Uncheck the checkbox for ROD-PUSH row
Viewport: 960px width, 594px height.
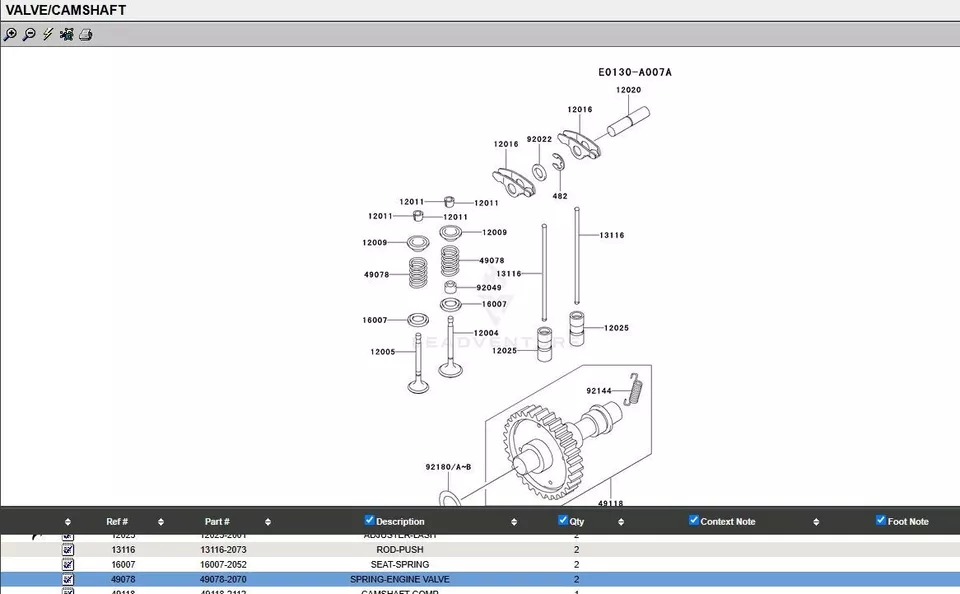[68, 550]
